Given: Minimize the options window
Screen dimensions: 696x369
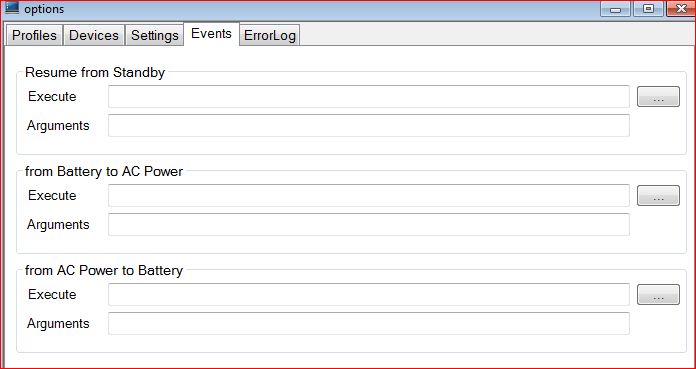Looking at the screenshot, I should click(615, 9).
